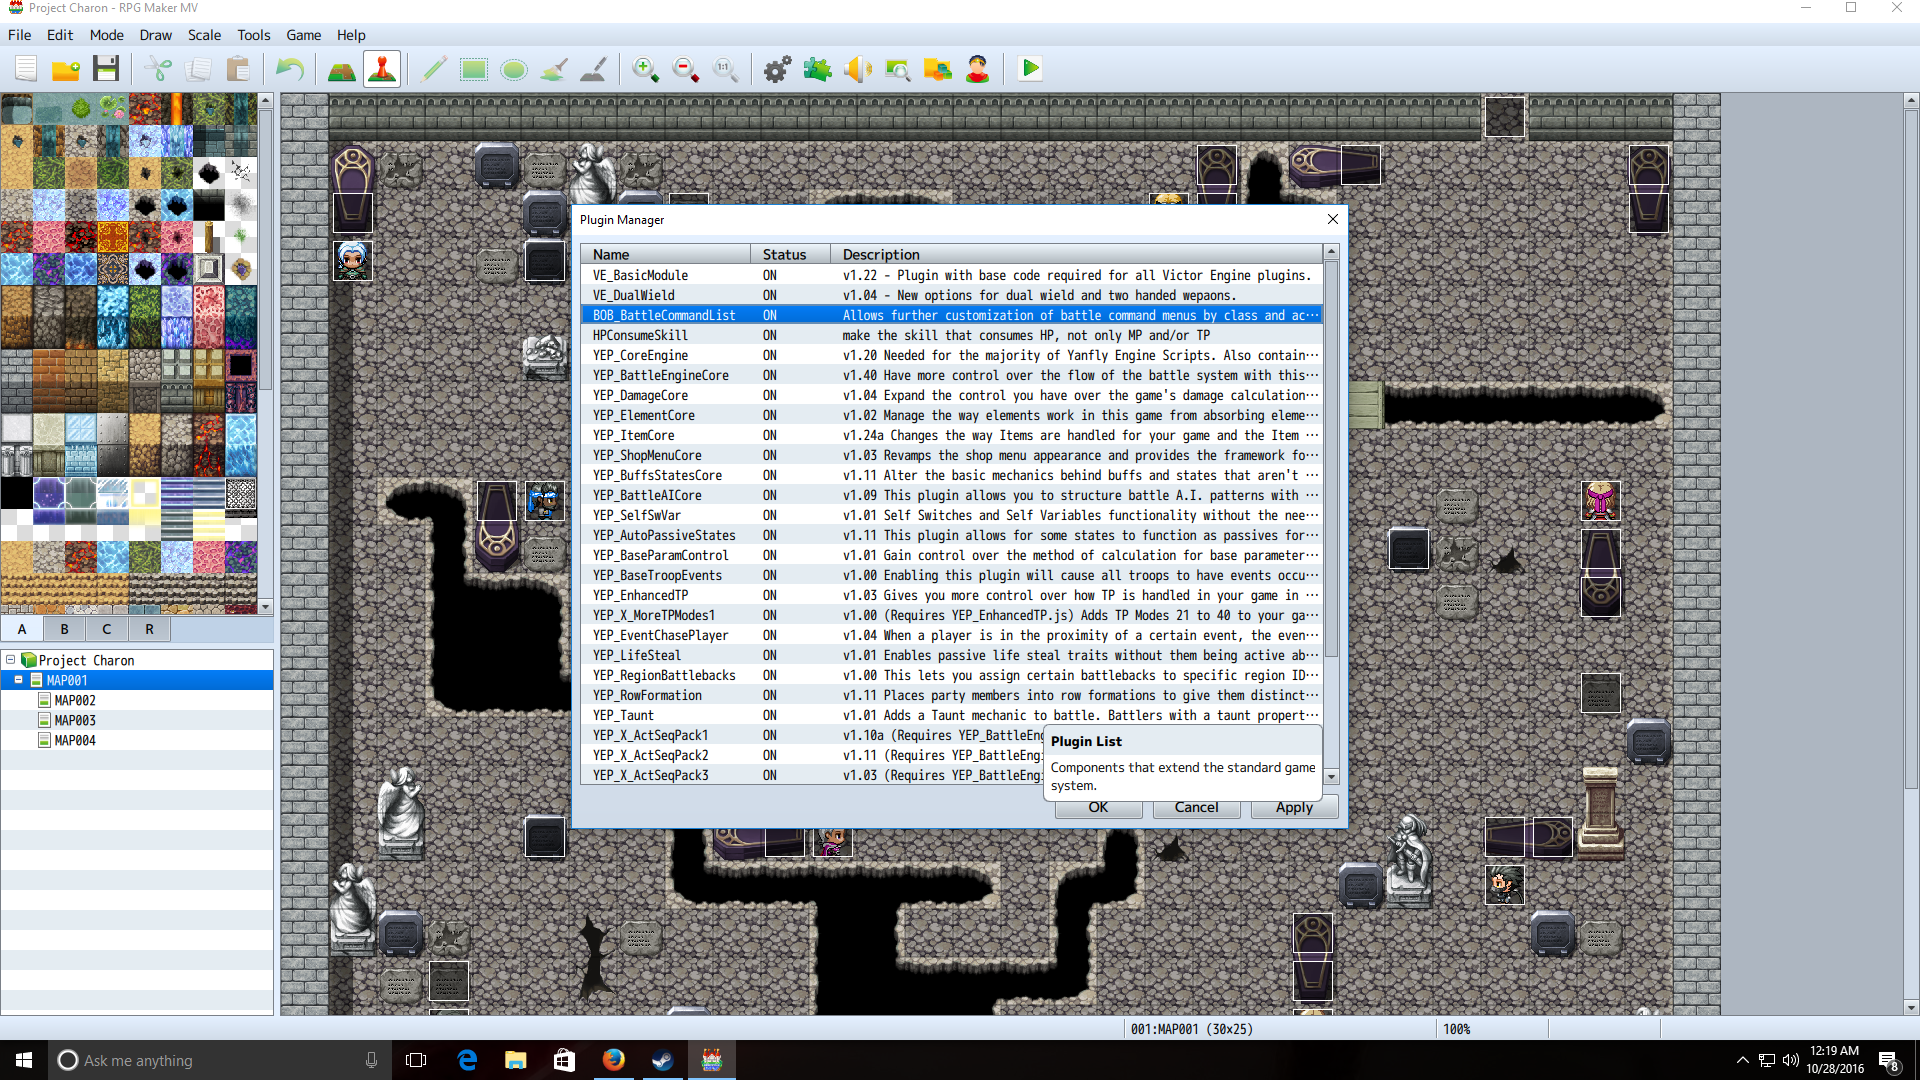Click the Cut scissors toolbar icon
Image resolution: width=1920 pixels, height=1080 pixels.
[158, 69]
